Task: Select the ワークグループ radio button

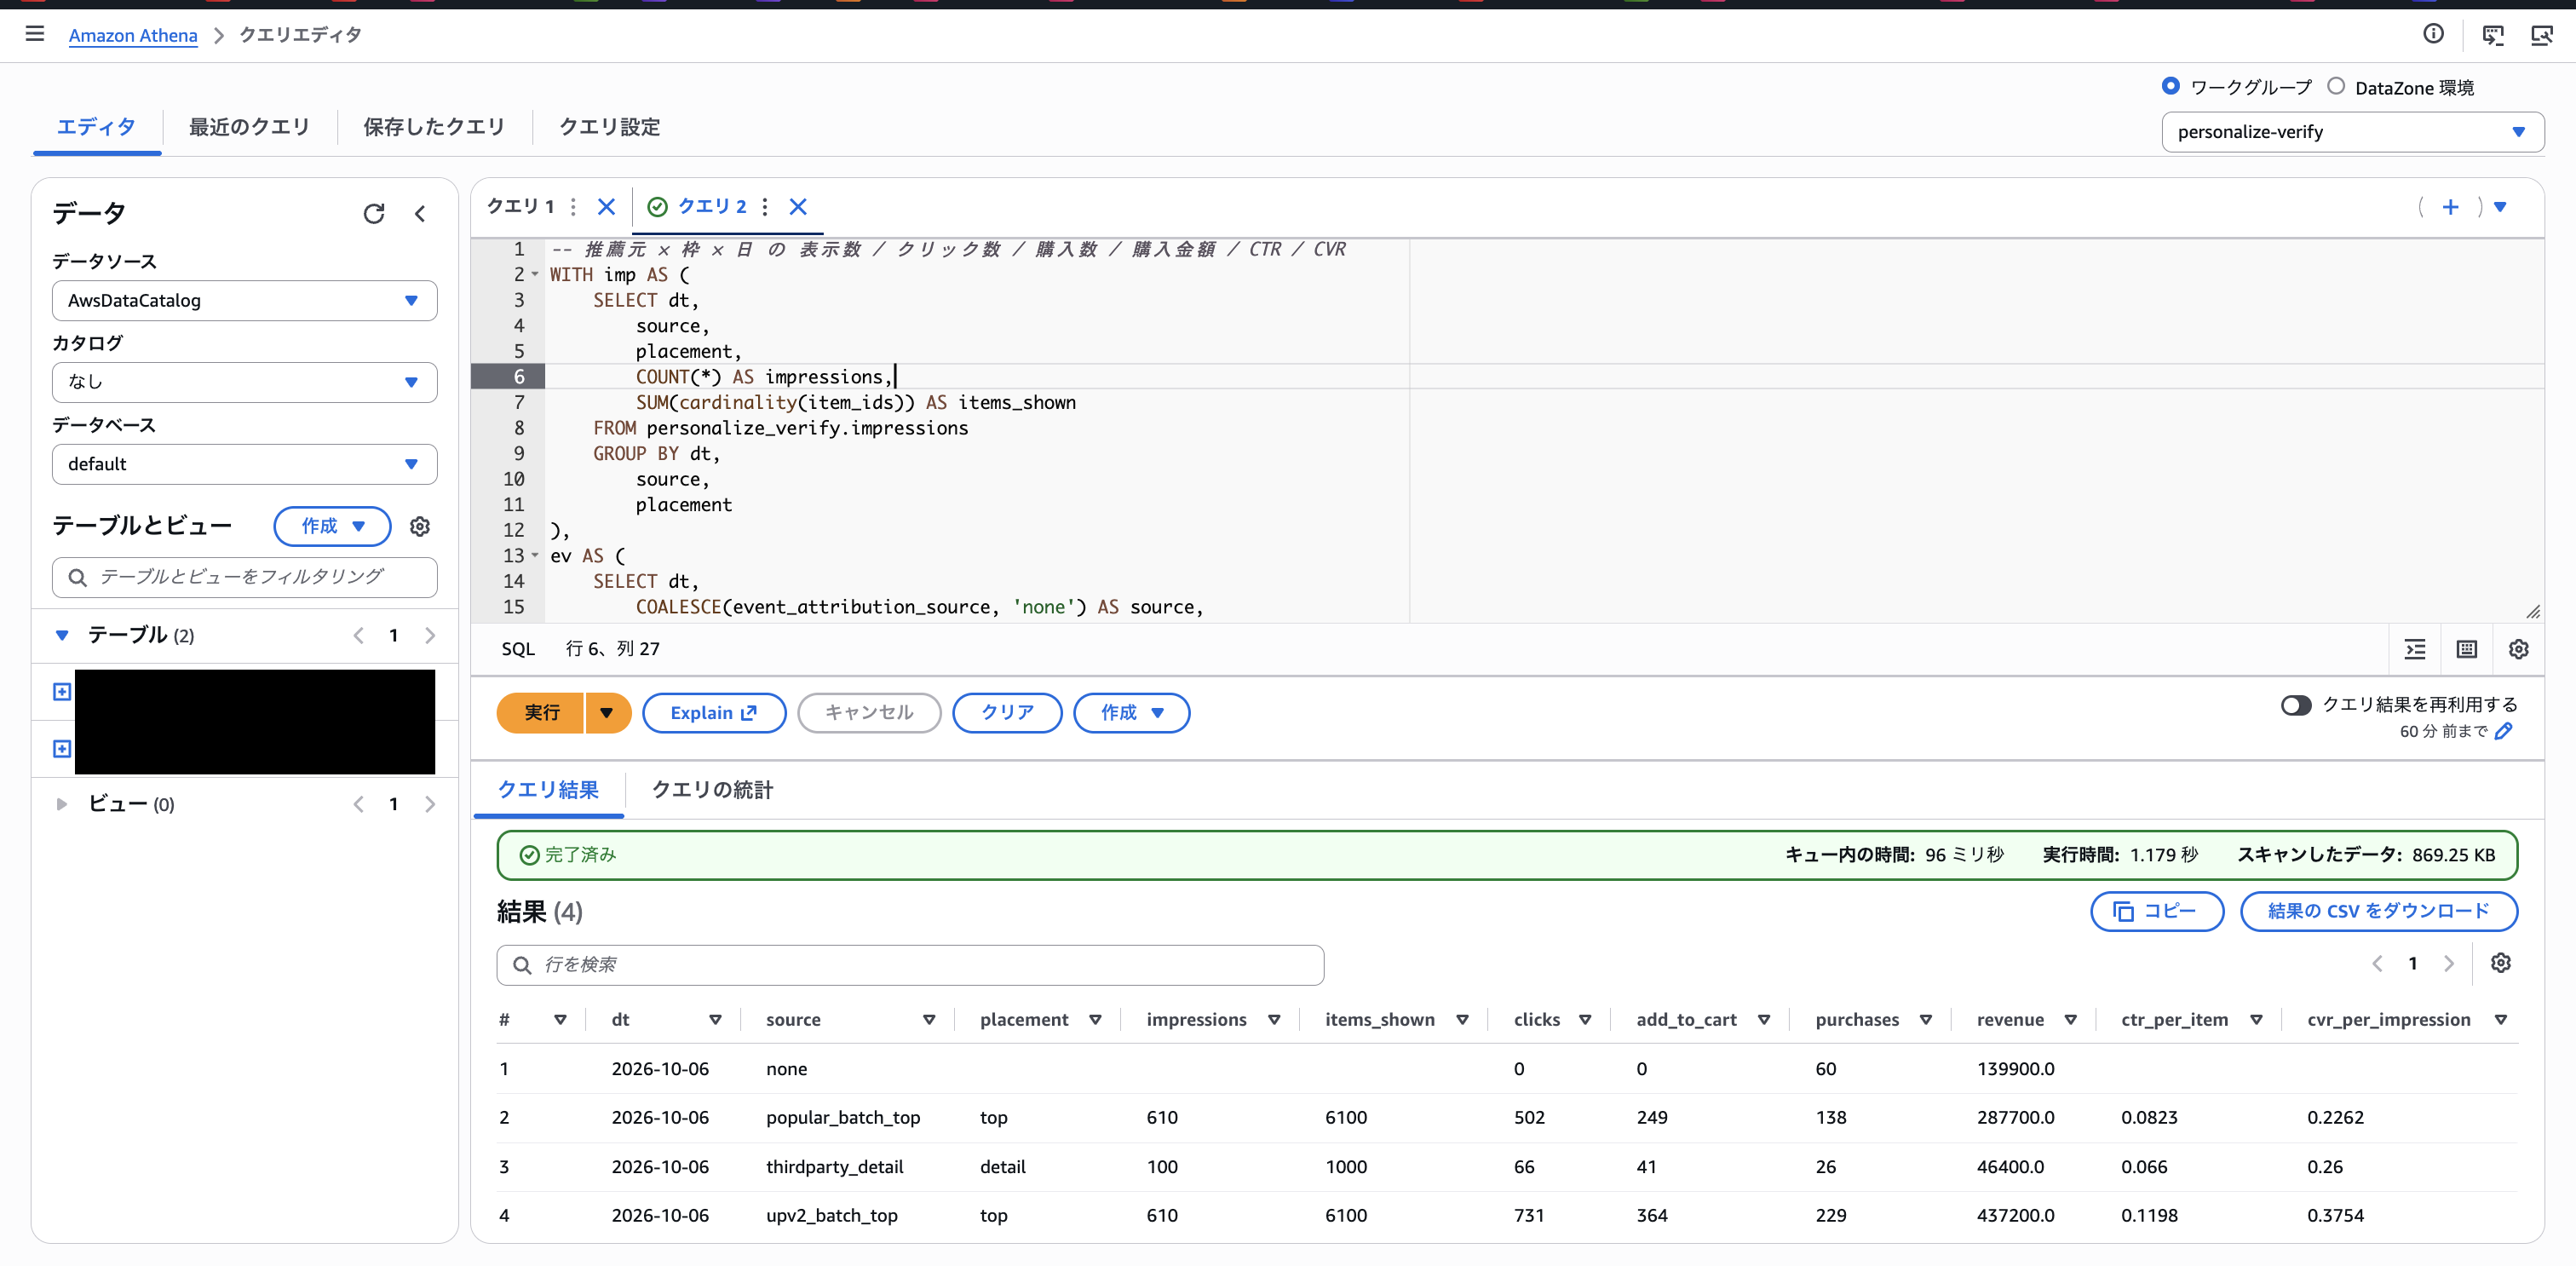Action: 2171,86
